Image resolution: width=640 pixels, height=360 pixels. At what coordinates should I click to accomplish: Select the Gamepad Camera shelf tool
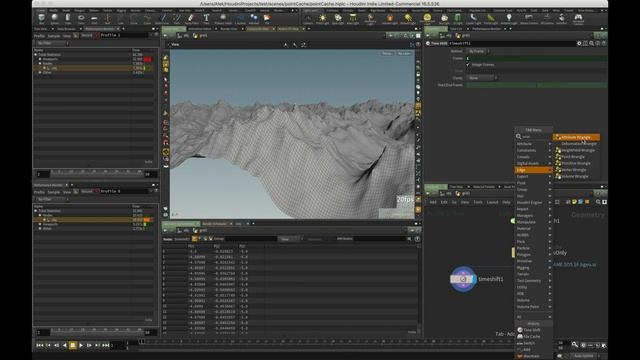point(578,18)
